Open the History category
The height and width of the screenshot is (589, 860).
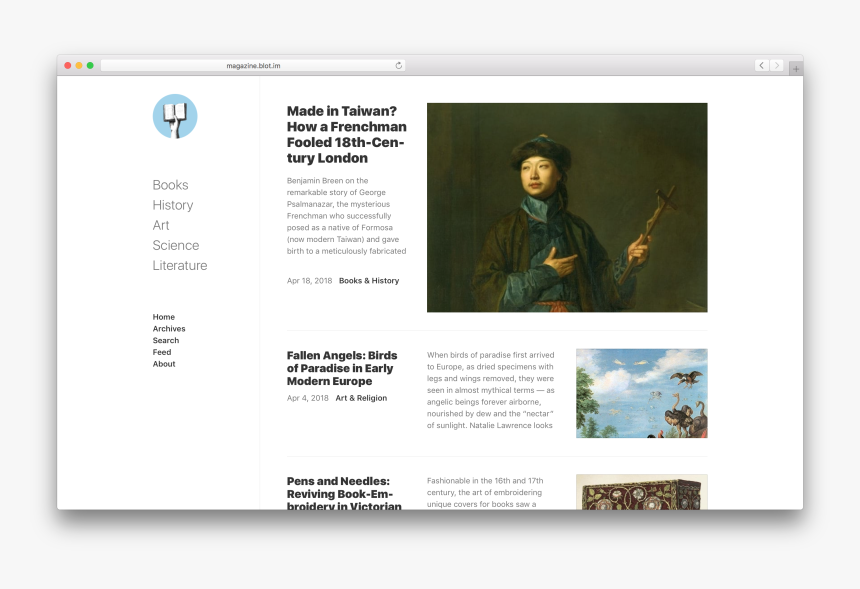[173, 205]
